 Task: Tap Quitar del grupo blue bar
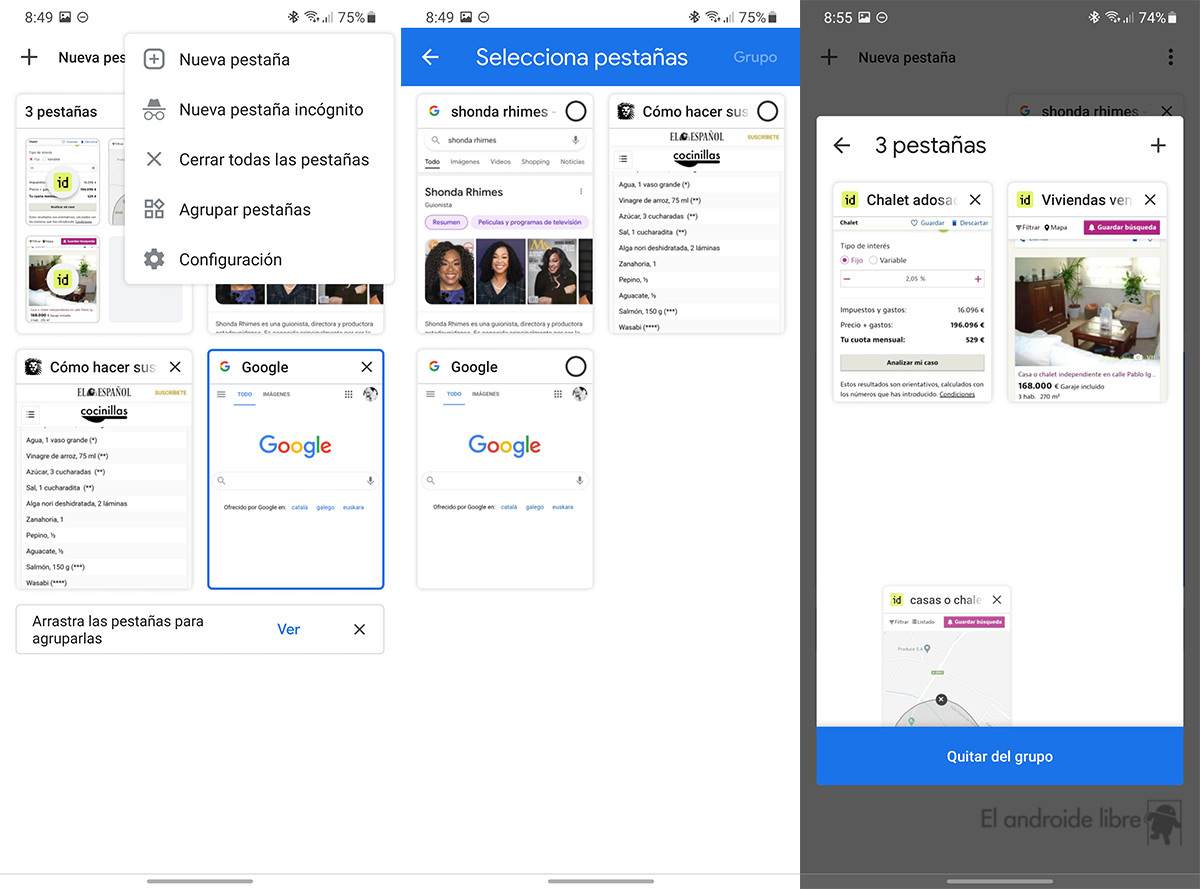(x=1000, y=756)
